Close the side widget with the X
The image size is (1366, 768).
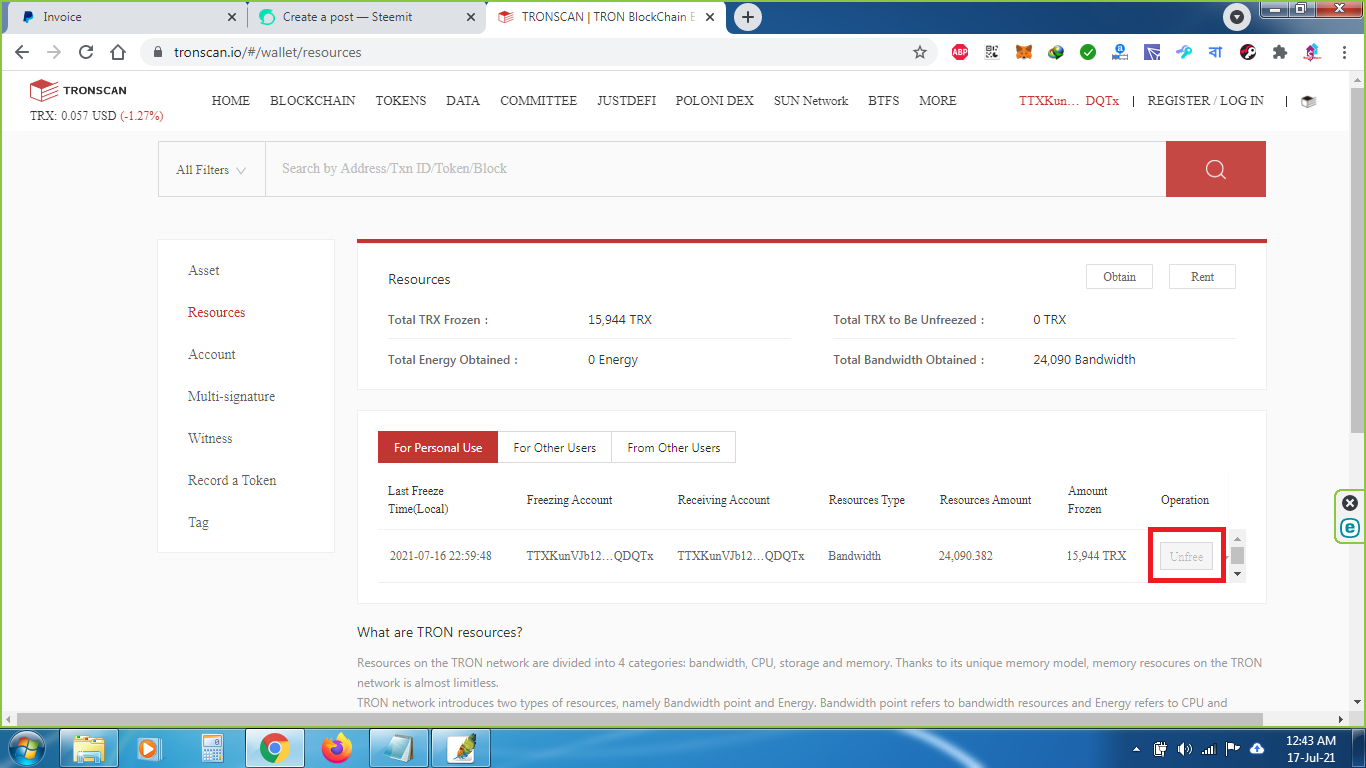coord(1350,503)
